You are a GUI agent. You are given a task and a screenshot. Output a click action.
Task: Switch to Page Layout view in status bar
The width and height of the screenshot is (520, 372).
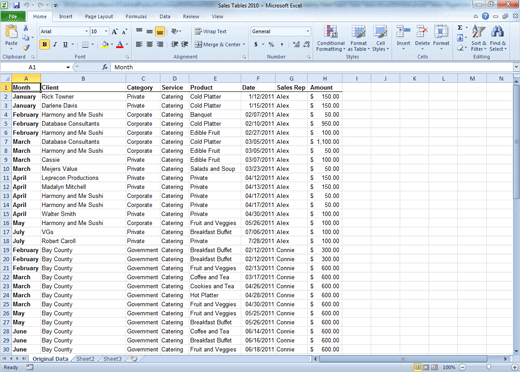(426, 367)
